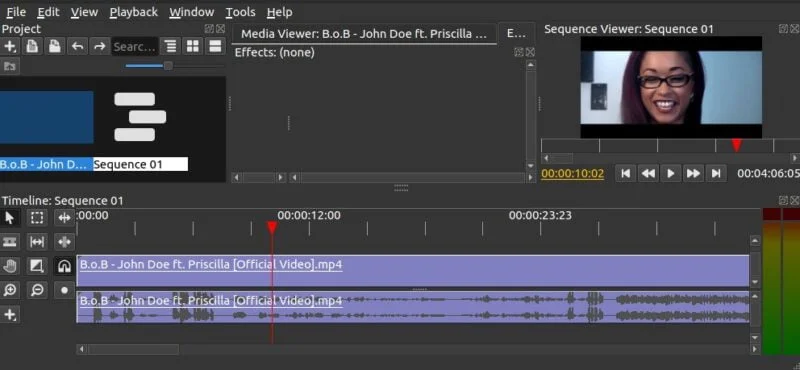
Task: Float the Timeline panel
Action: click(784, 200)
